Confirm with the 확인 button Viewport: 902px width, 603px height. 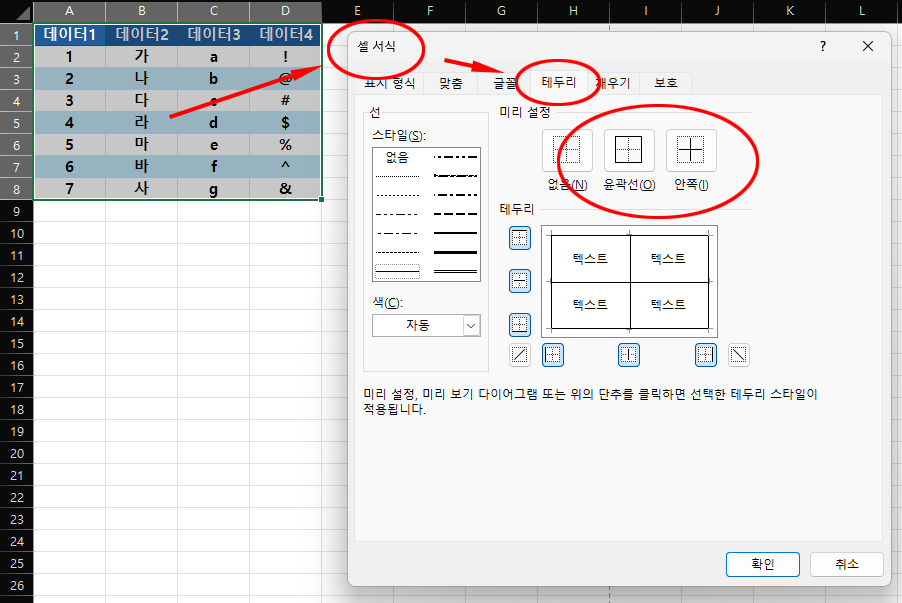(763, 564)
